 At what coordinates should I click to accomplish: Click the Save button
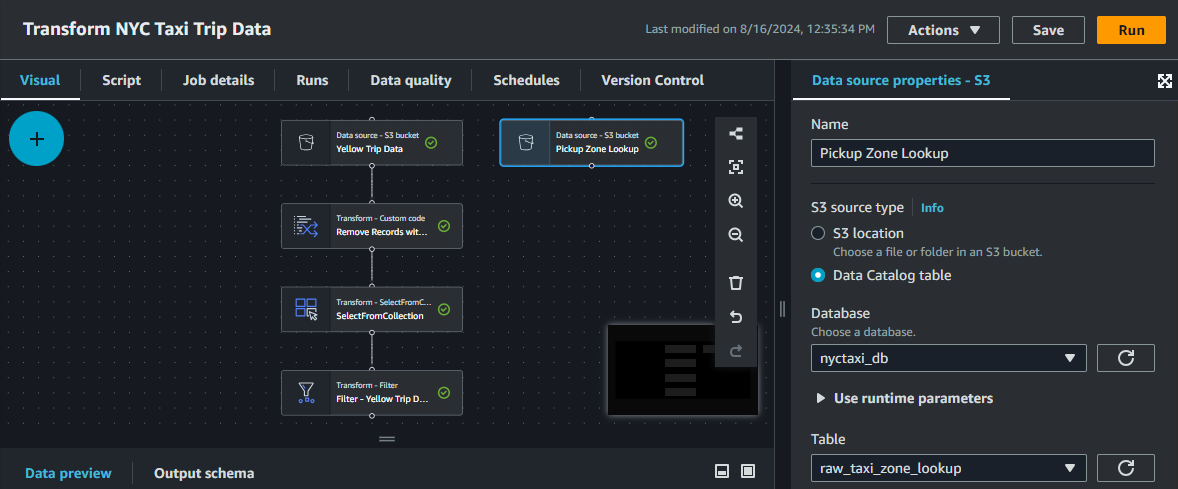pyautogui.click(x=1048, y=30)
